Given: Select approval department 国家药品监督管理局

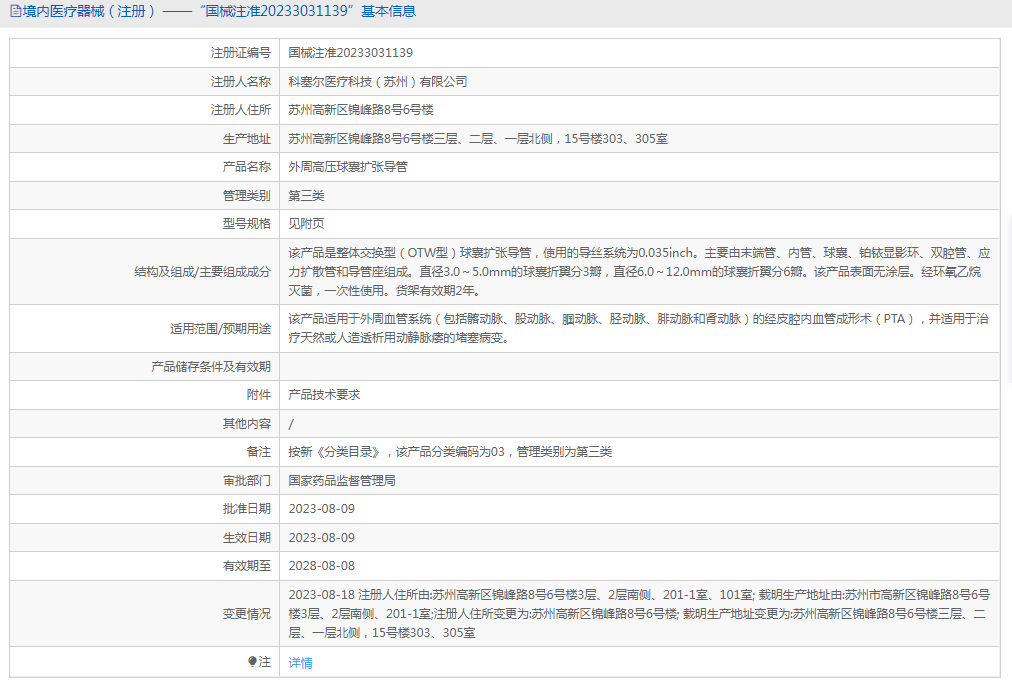Looking at the screenshot, I should (342, 480).
